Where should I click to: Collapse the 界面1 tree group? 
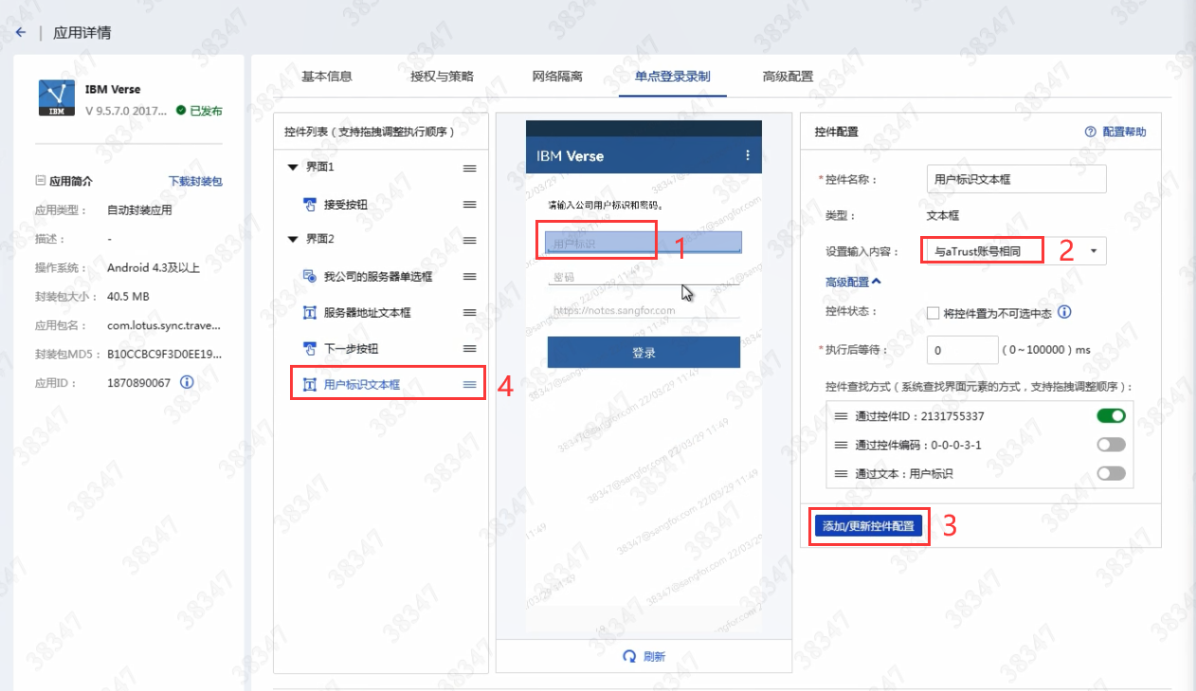tap(293, 167)
